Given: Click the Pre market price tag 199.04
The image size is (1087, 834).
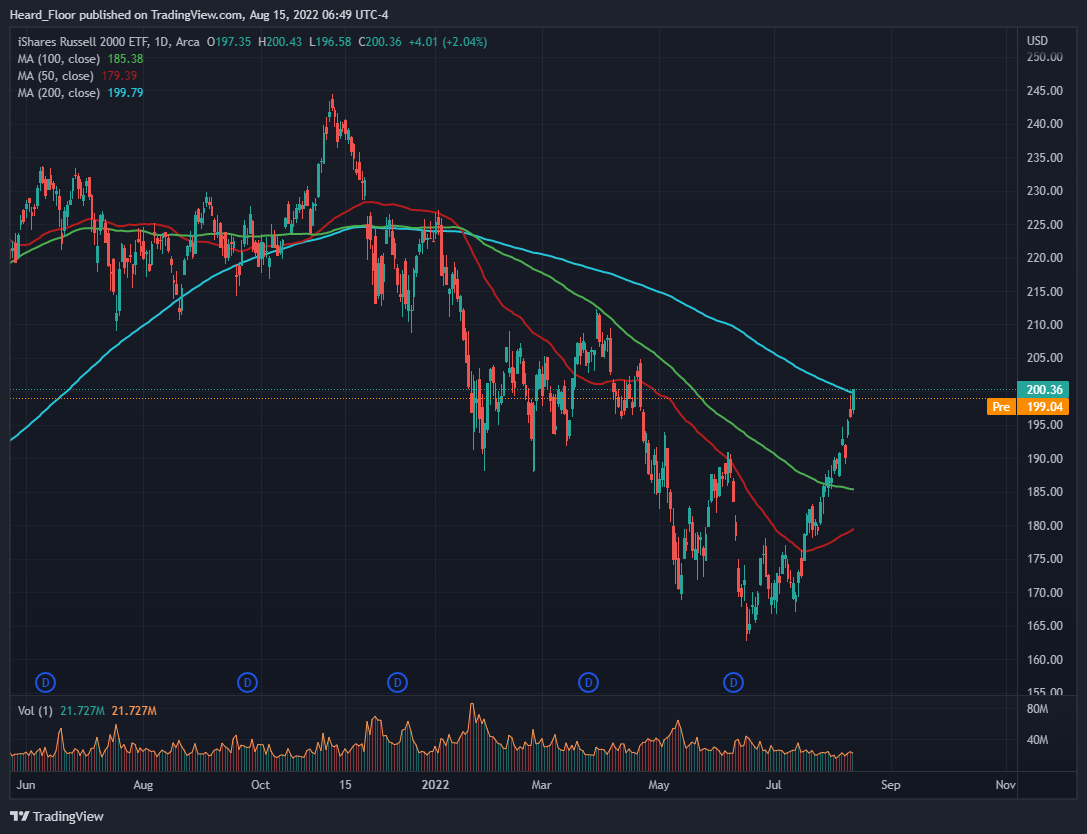Looking at the screenshot, I should tap(1043, 407).
